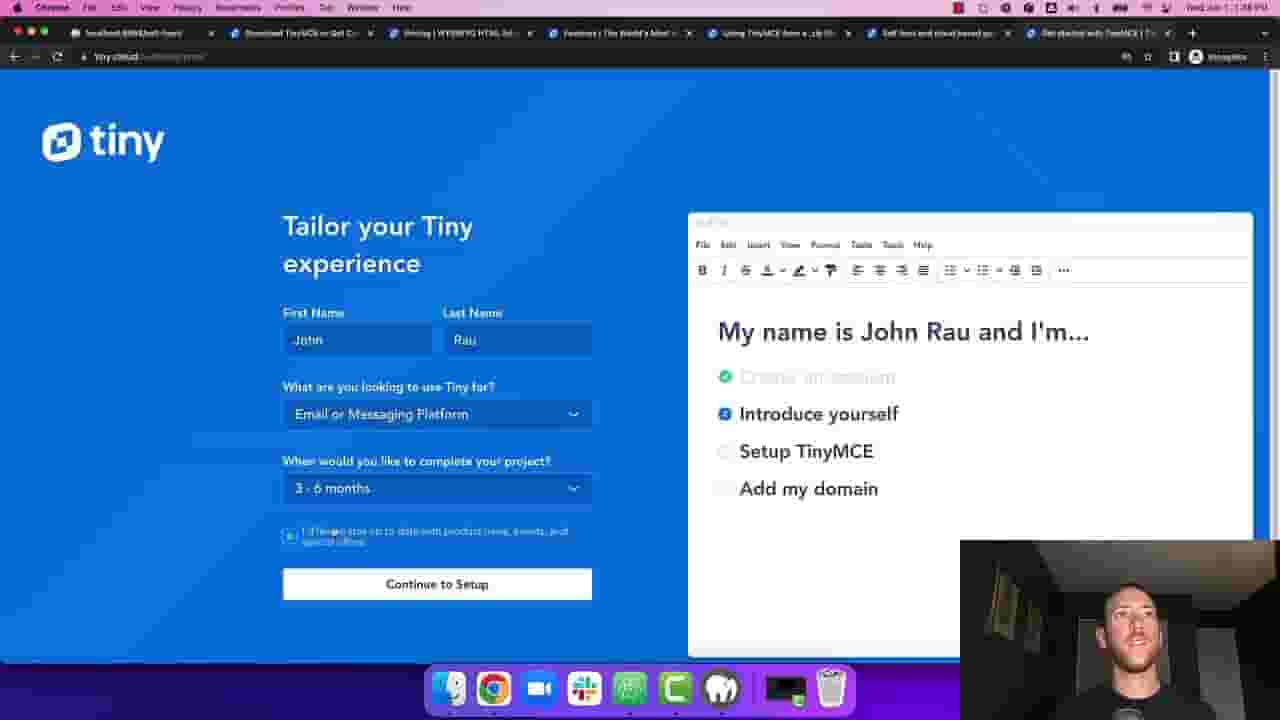Switch to the Pricing WYSIWYG browser tab
The width and height of the screenshot is (1280, 720).
(460, 33)
